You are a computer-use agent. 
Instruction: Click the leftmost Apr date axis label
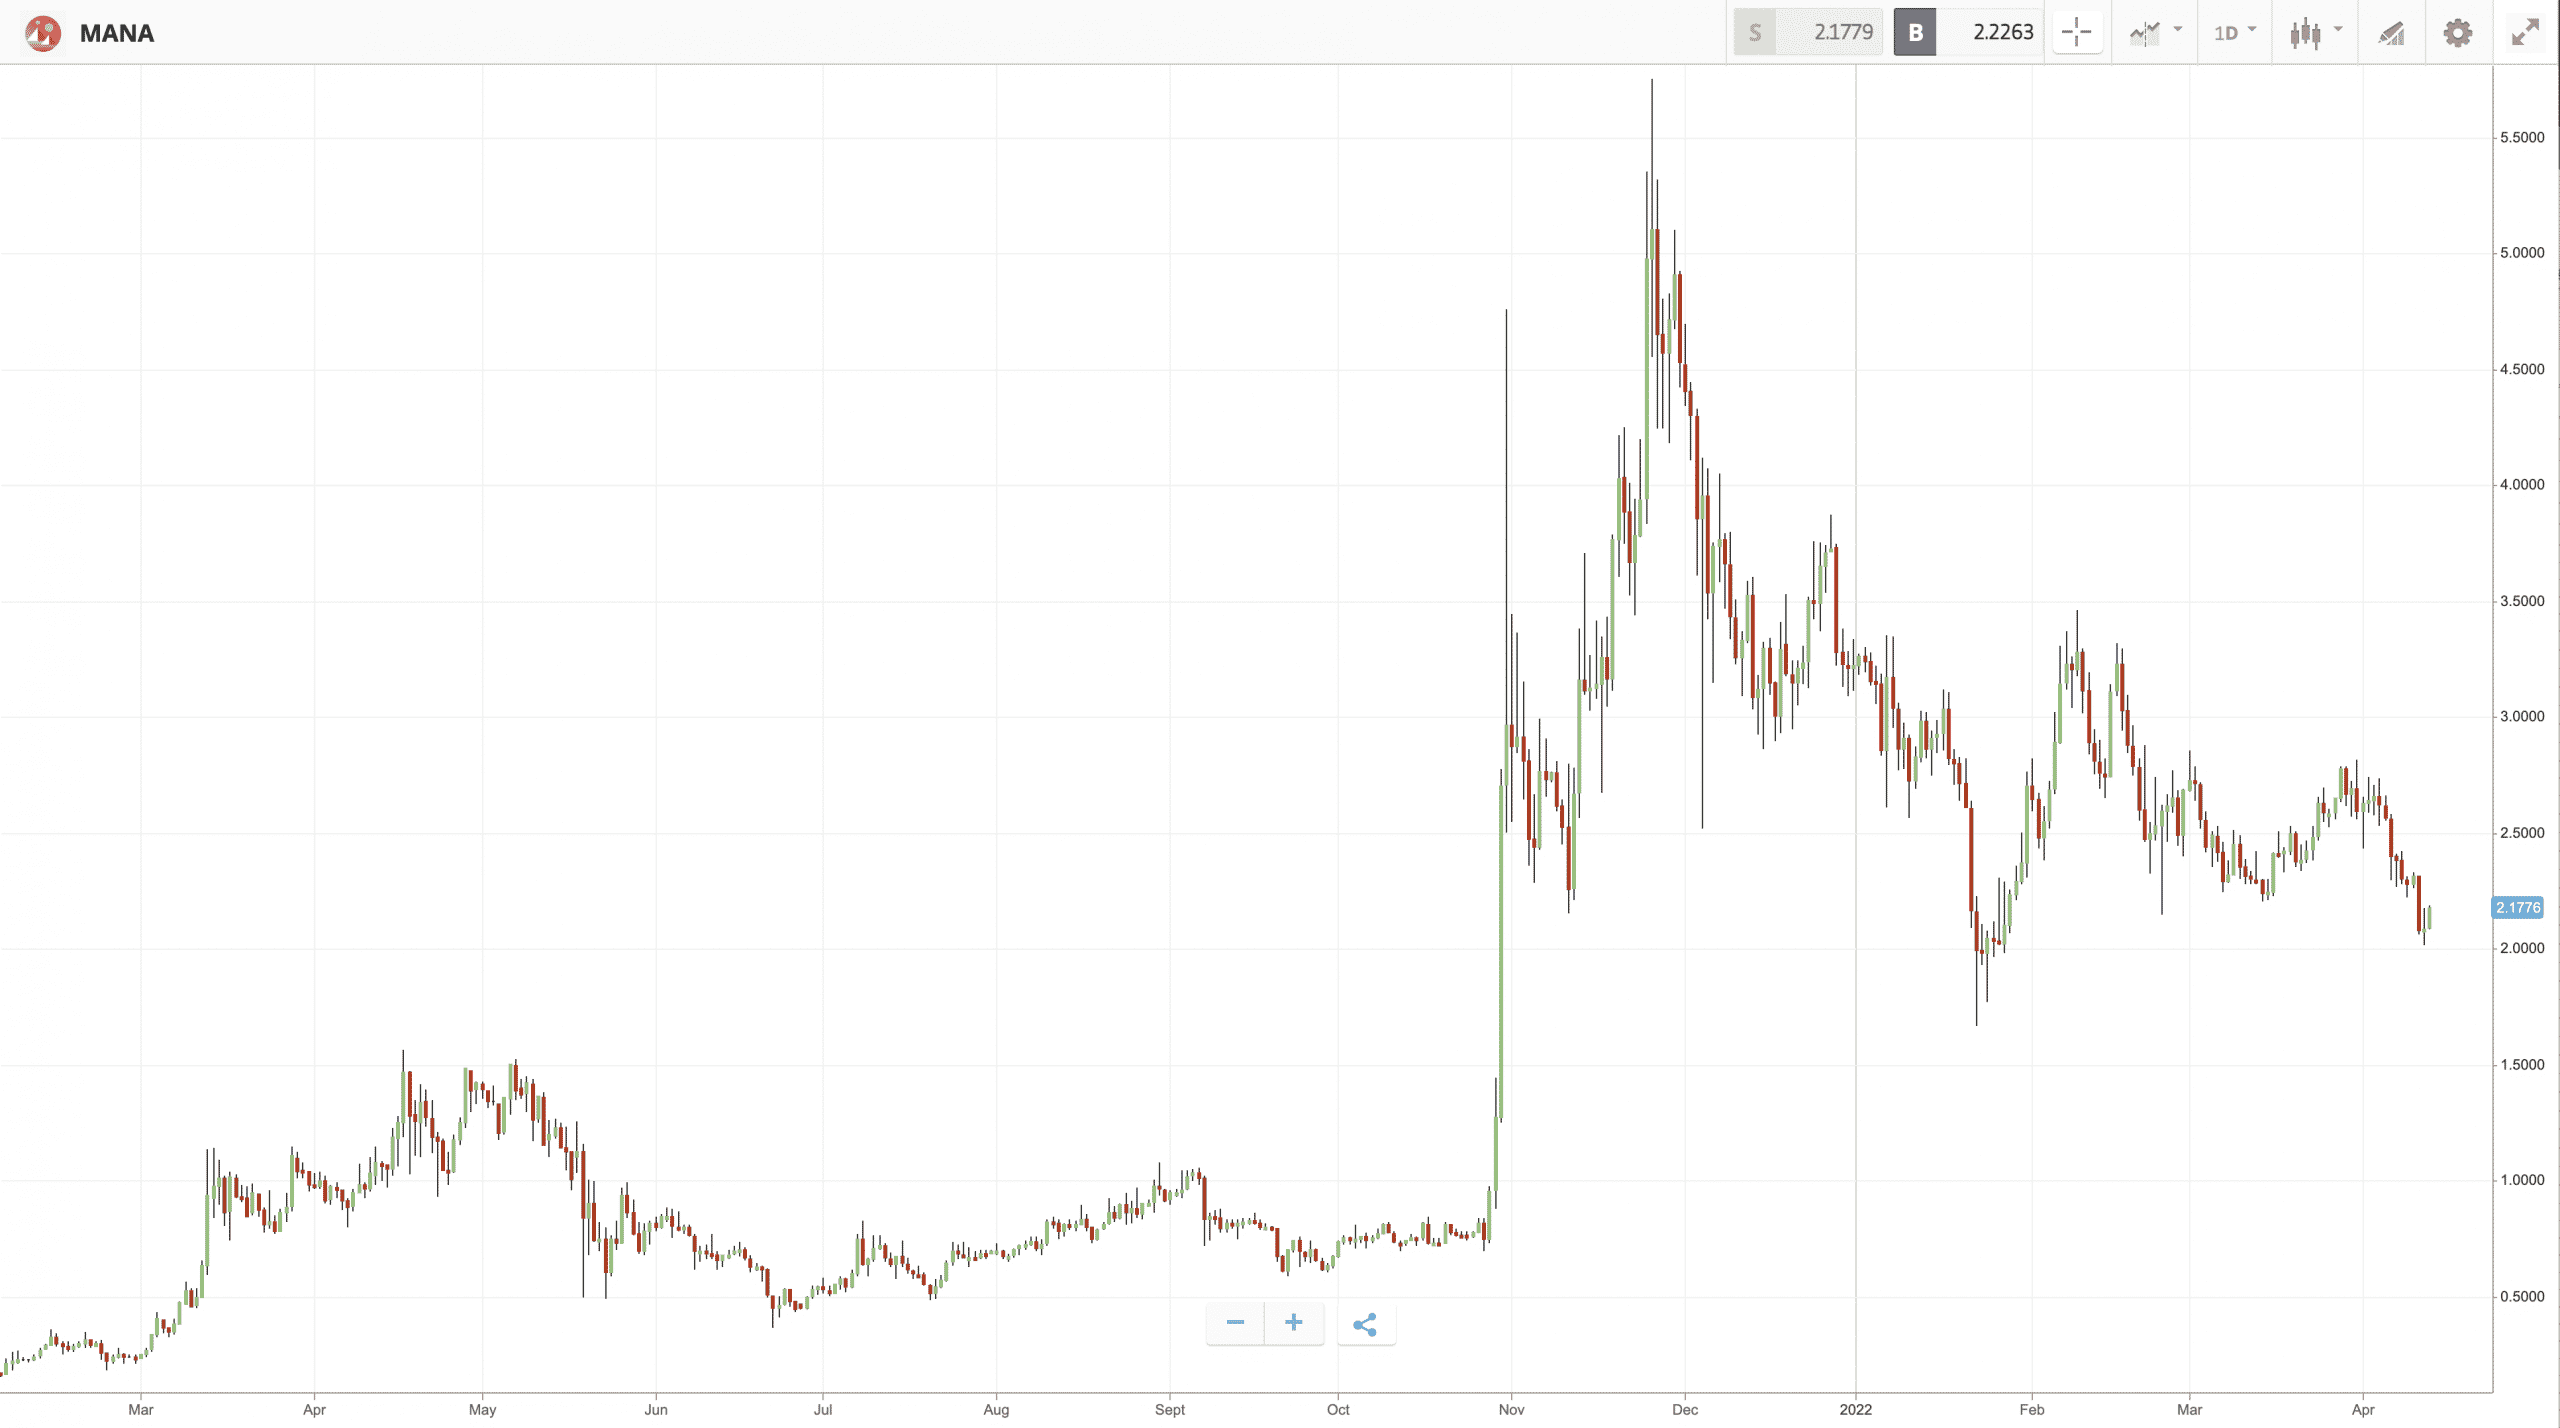coord(314,1410)
